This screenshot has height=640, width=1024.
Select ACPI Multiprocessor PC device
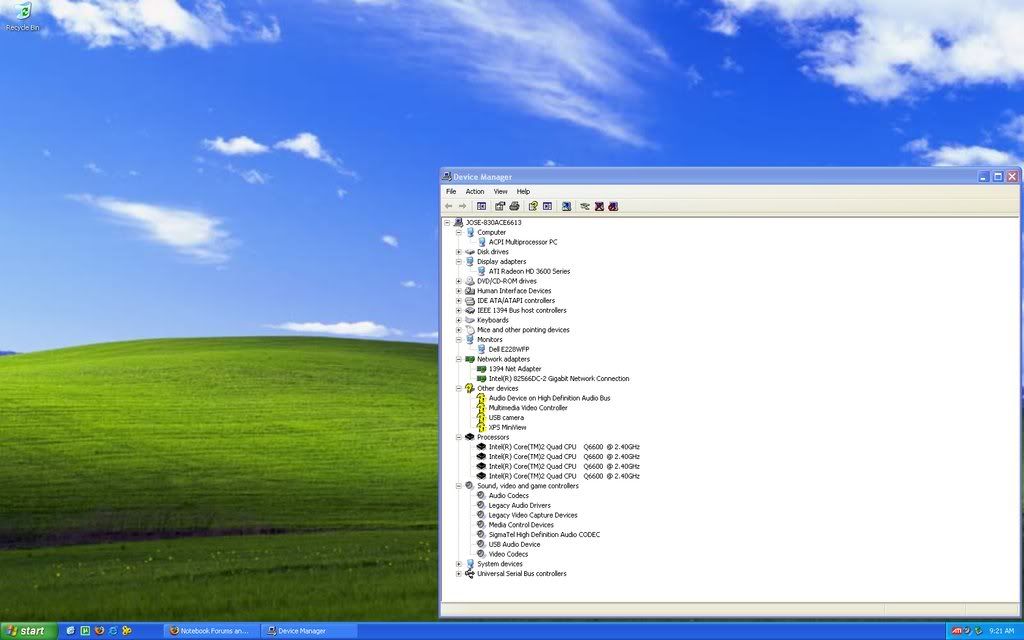(x=523, y=242)
